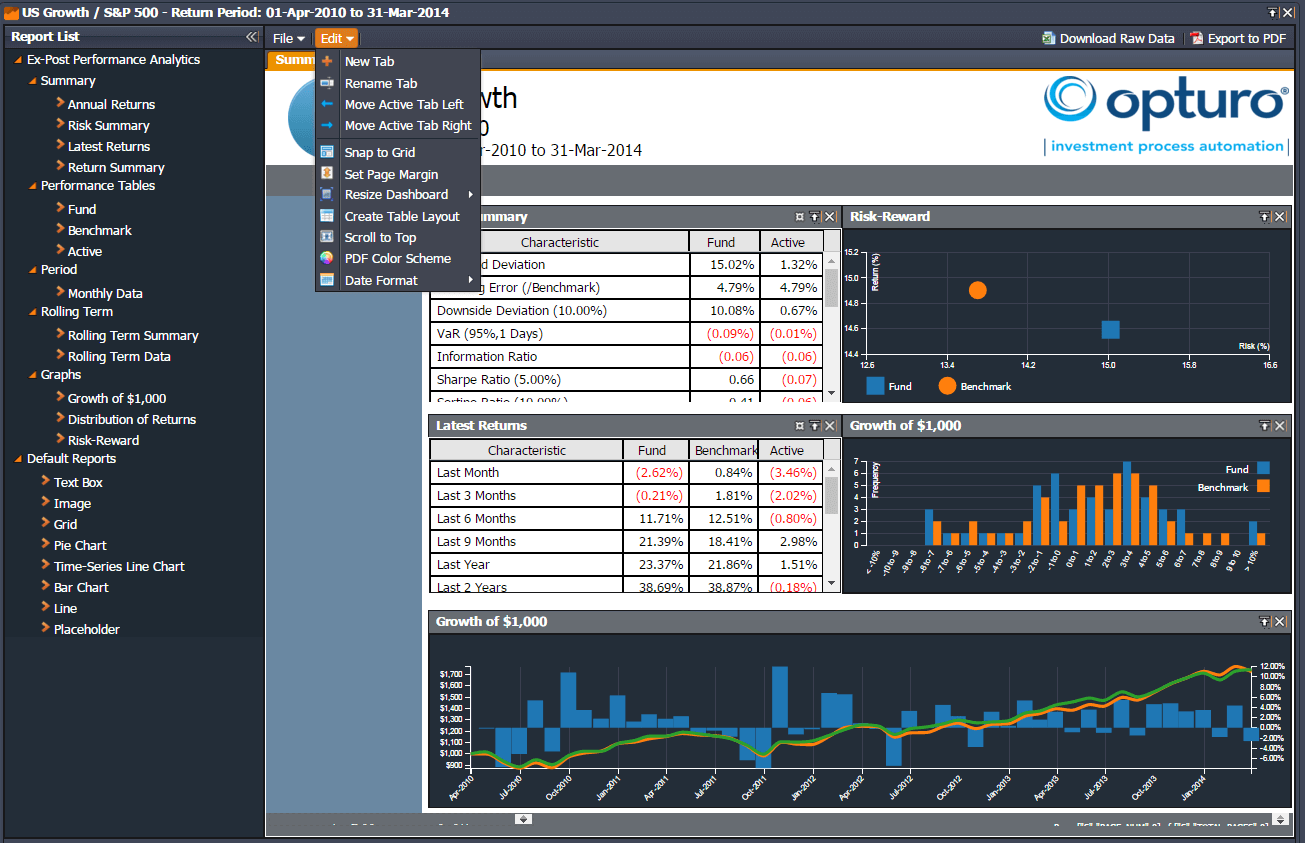
Task: Select Rename Tab from the Edit menu
Action: pos(381,84)
